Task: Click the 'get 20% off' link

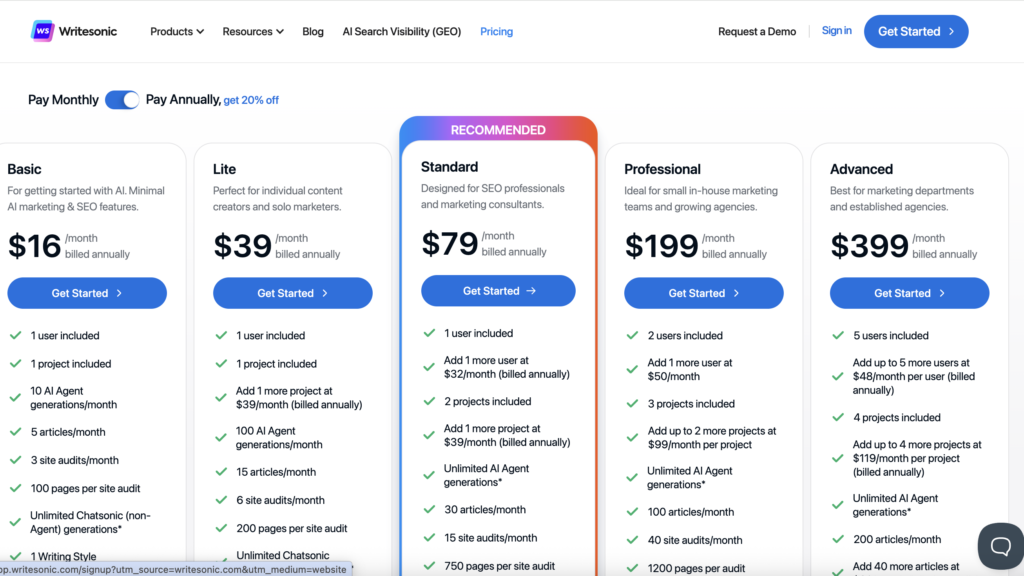Action: (x=250, y=100)
